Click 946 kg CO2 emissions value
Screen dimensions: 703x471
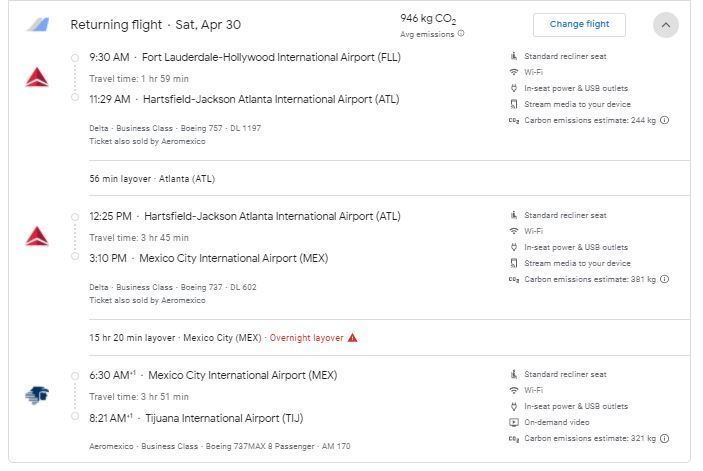[x=428, y=19]
